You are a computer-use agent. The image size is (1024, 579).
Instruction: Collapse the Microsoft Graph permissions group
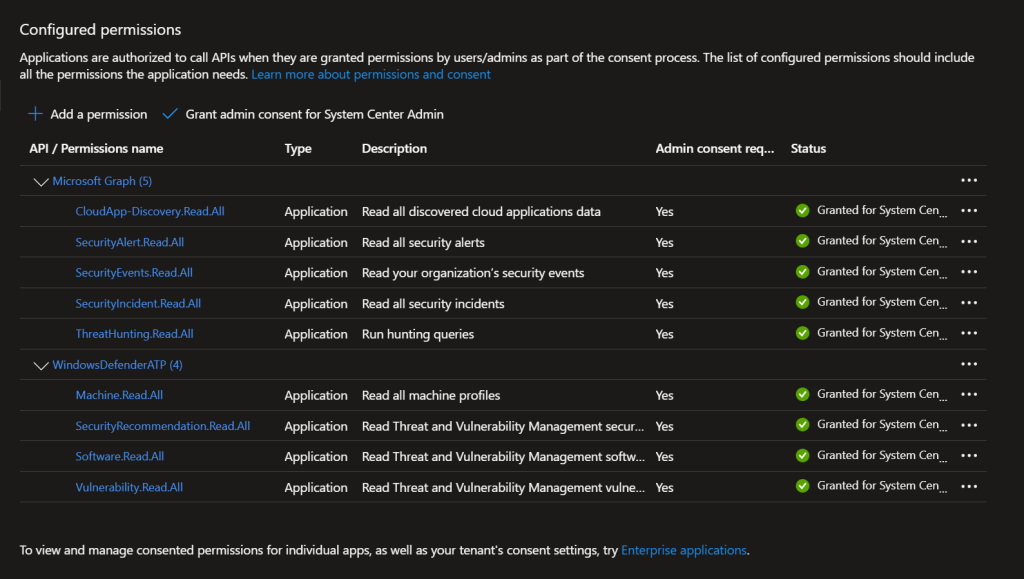pyautogui.click(x=41, y=182)
